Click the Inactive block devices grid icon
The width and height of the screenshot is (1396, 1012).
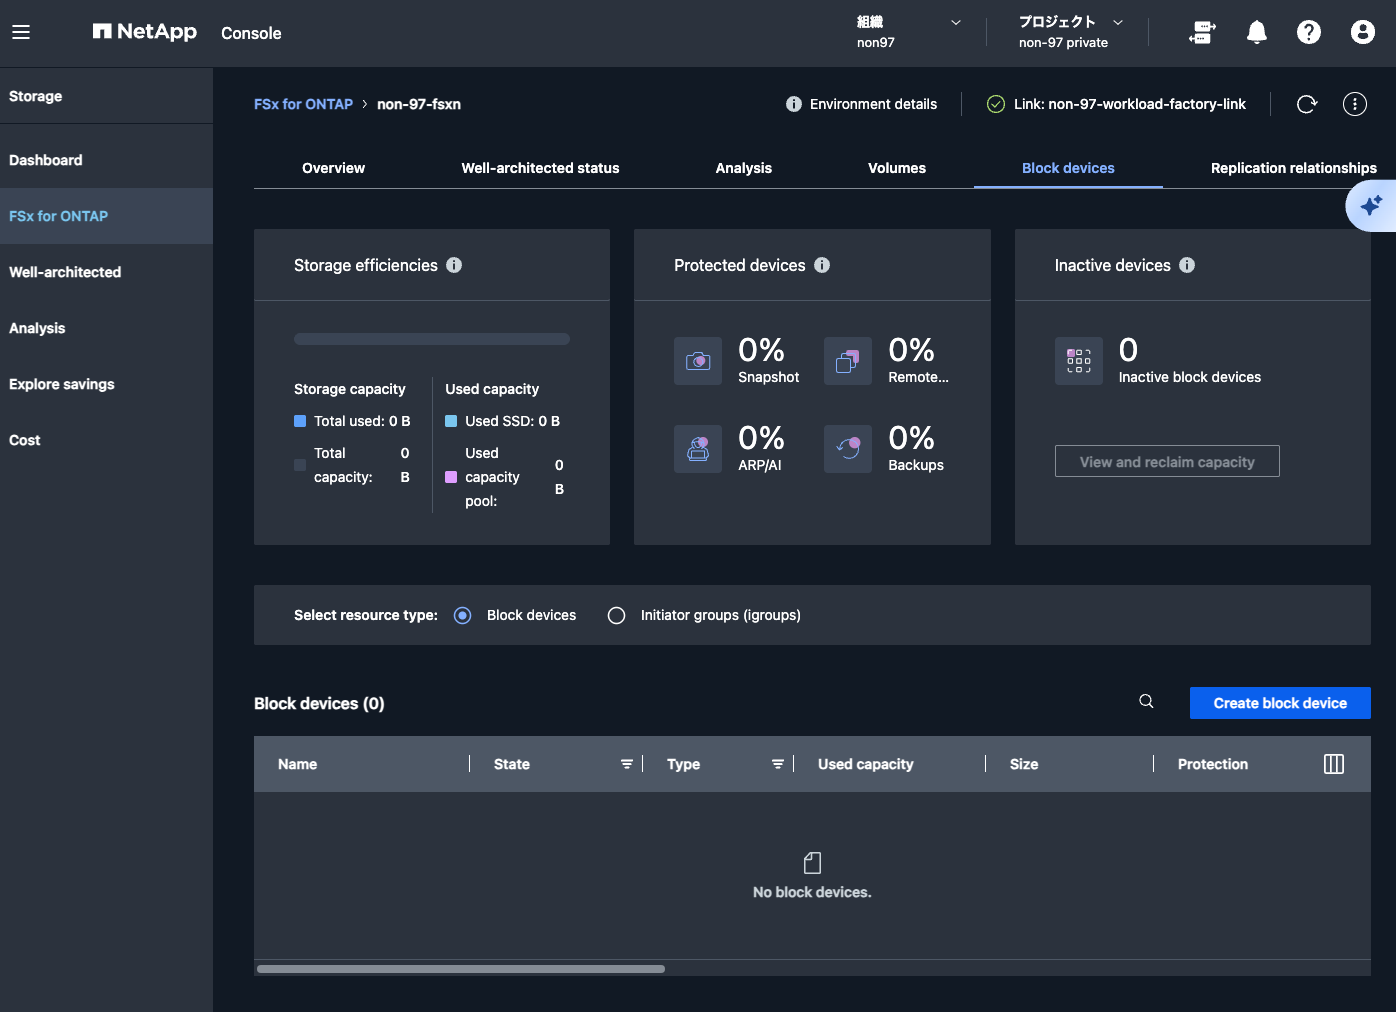click(1079, 361)
